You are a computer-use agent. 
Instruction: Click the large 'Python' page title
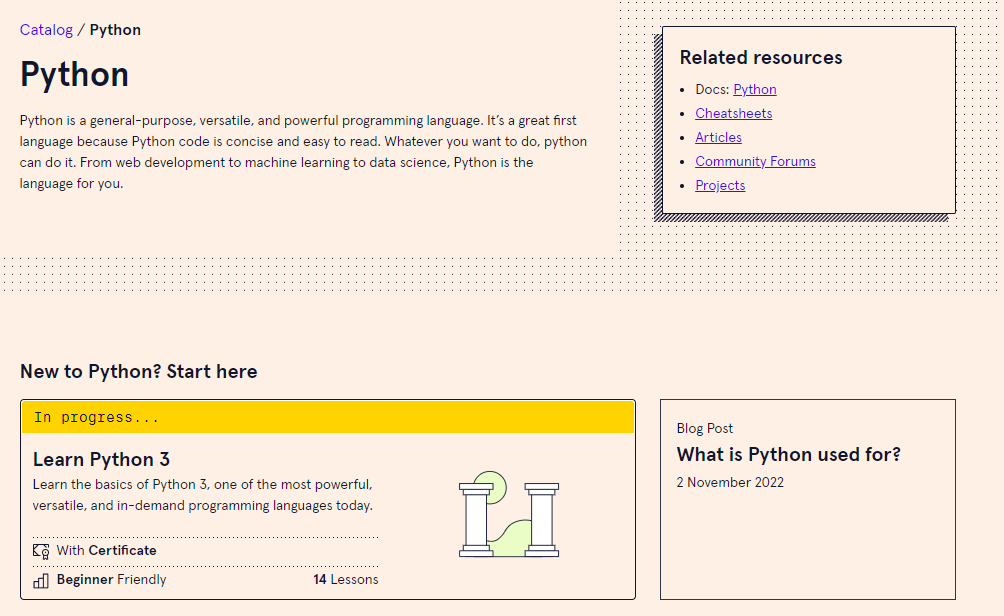(x=75, y=74)
